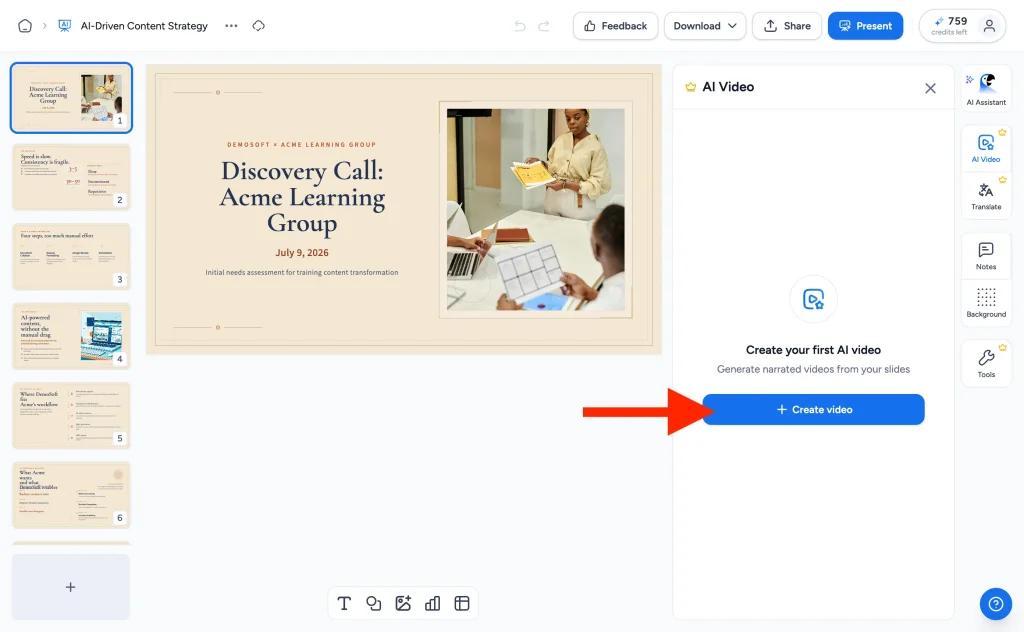The image size is (1024, 632).
Task: Start the presentation with Present
Action: [865, 26]
